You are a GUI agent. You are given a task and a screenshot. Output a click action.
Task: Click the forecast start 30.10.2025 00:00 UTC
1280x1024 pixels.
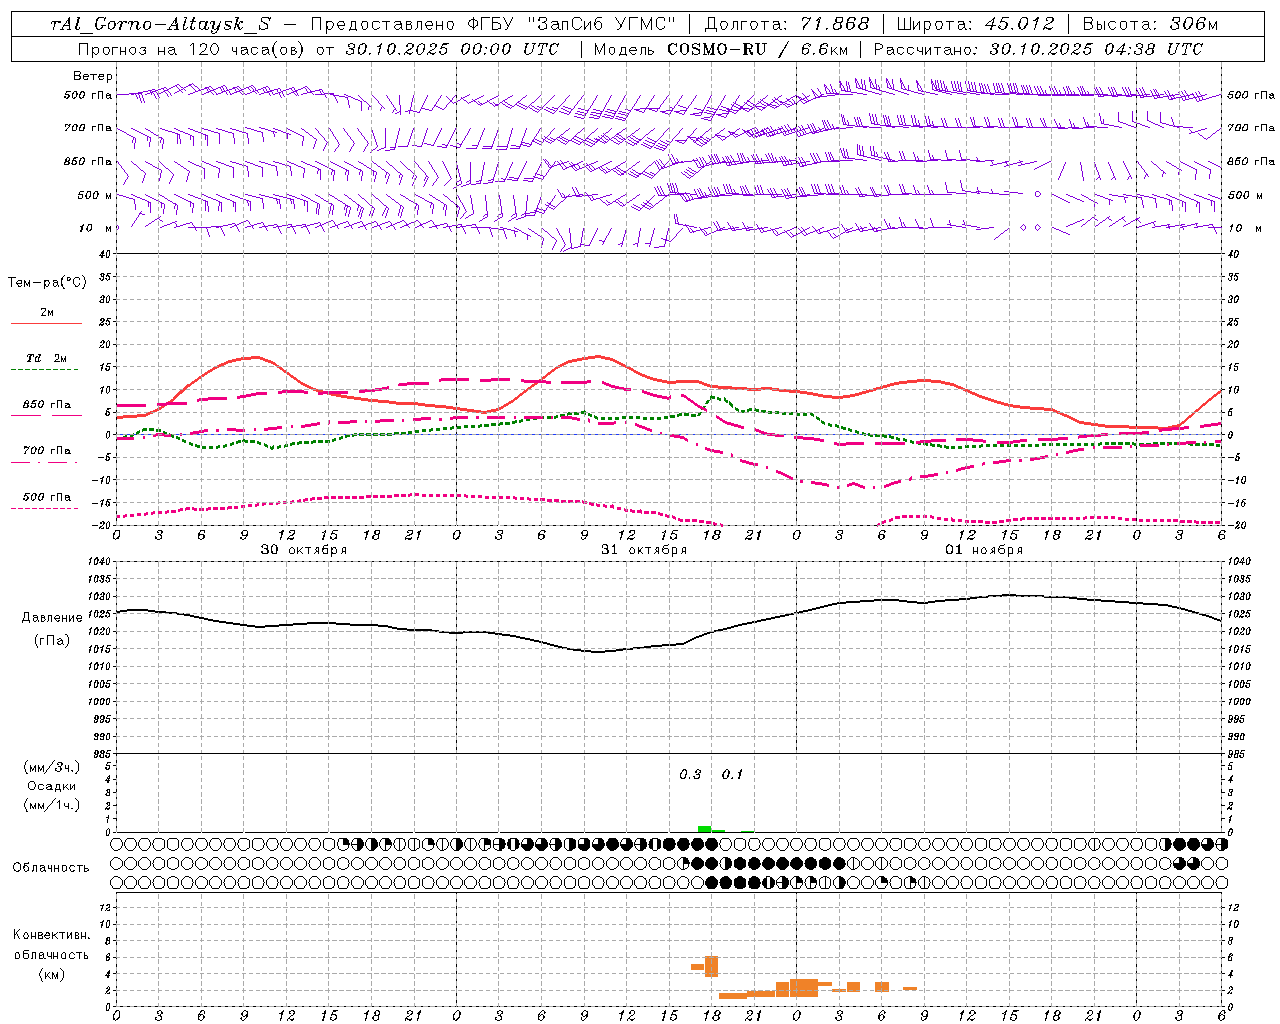point(452,49)
